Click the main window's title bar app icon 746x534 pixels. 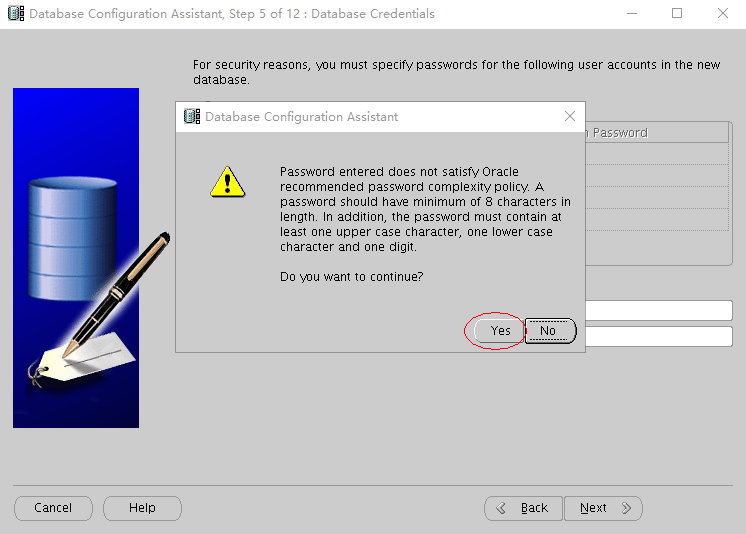pyautogui.click(x=16, y=13)
